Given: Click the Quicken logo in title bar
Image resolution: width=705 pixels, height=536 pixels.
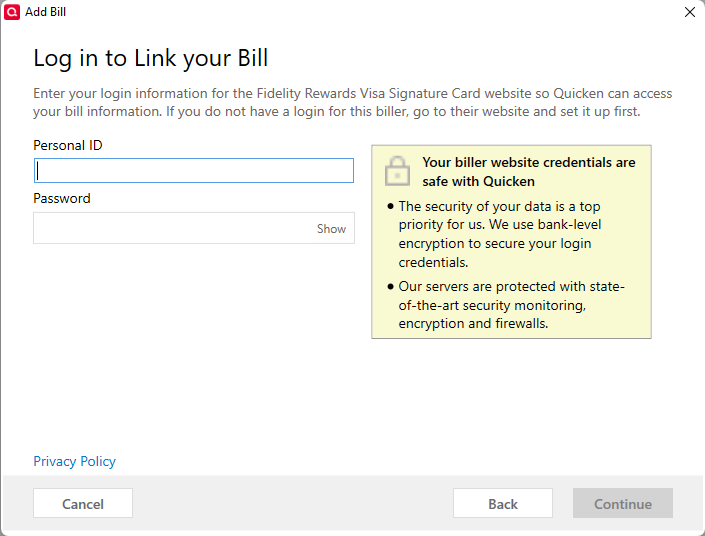Looking at the screenshot, I should coord(12,12).
